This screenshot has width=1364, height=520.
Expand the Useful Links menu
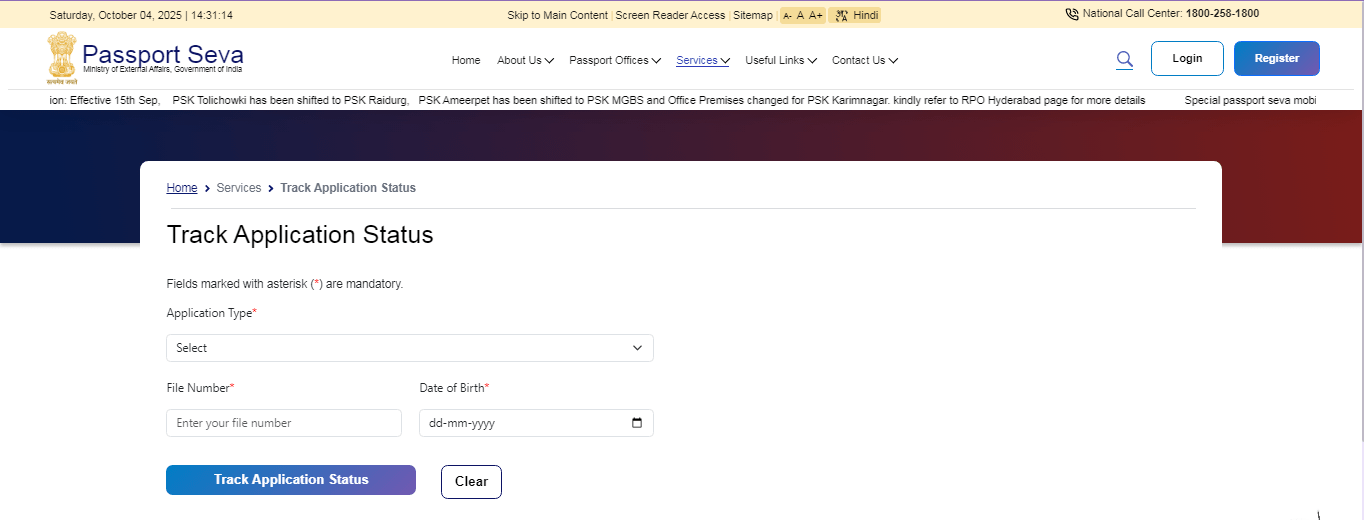pyautogui.click(x=780, y=61)
